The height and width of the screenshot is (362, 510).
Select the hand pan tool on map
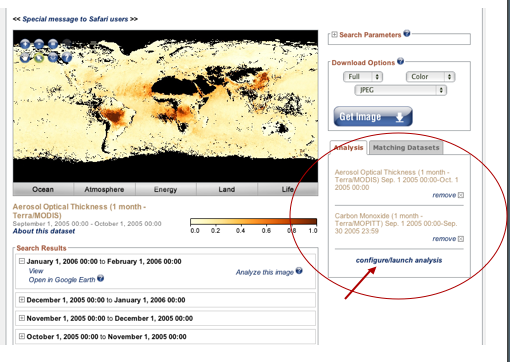pyautogui.click(x=25, y=57)
